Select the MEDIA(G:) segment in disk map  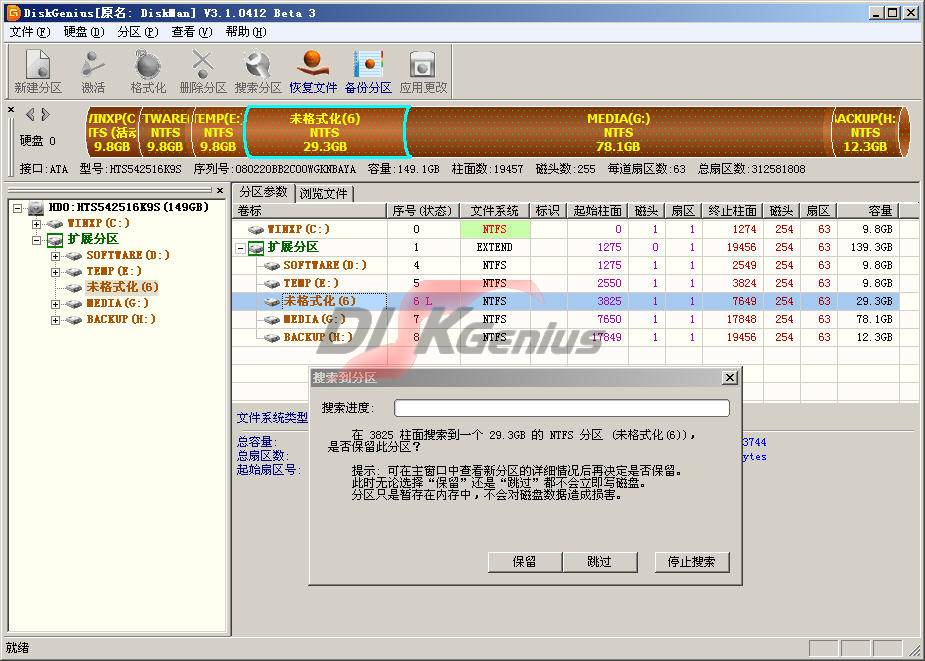click(618, 132)
